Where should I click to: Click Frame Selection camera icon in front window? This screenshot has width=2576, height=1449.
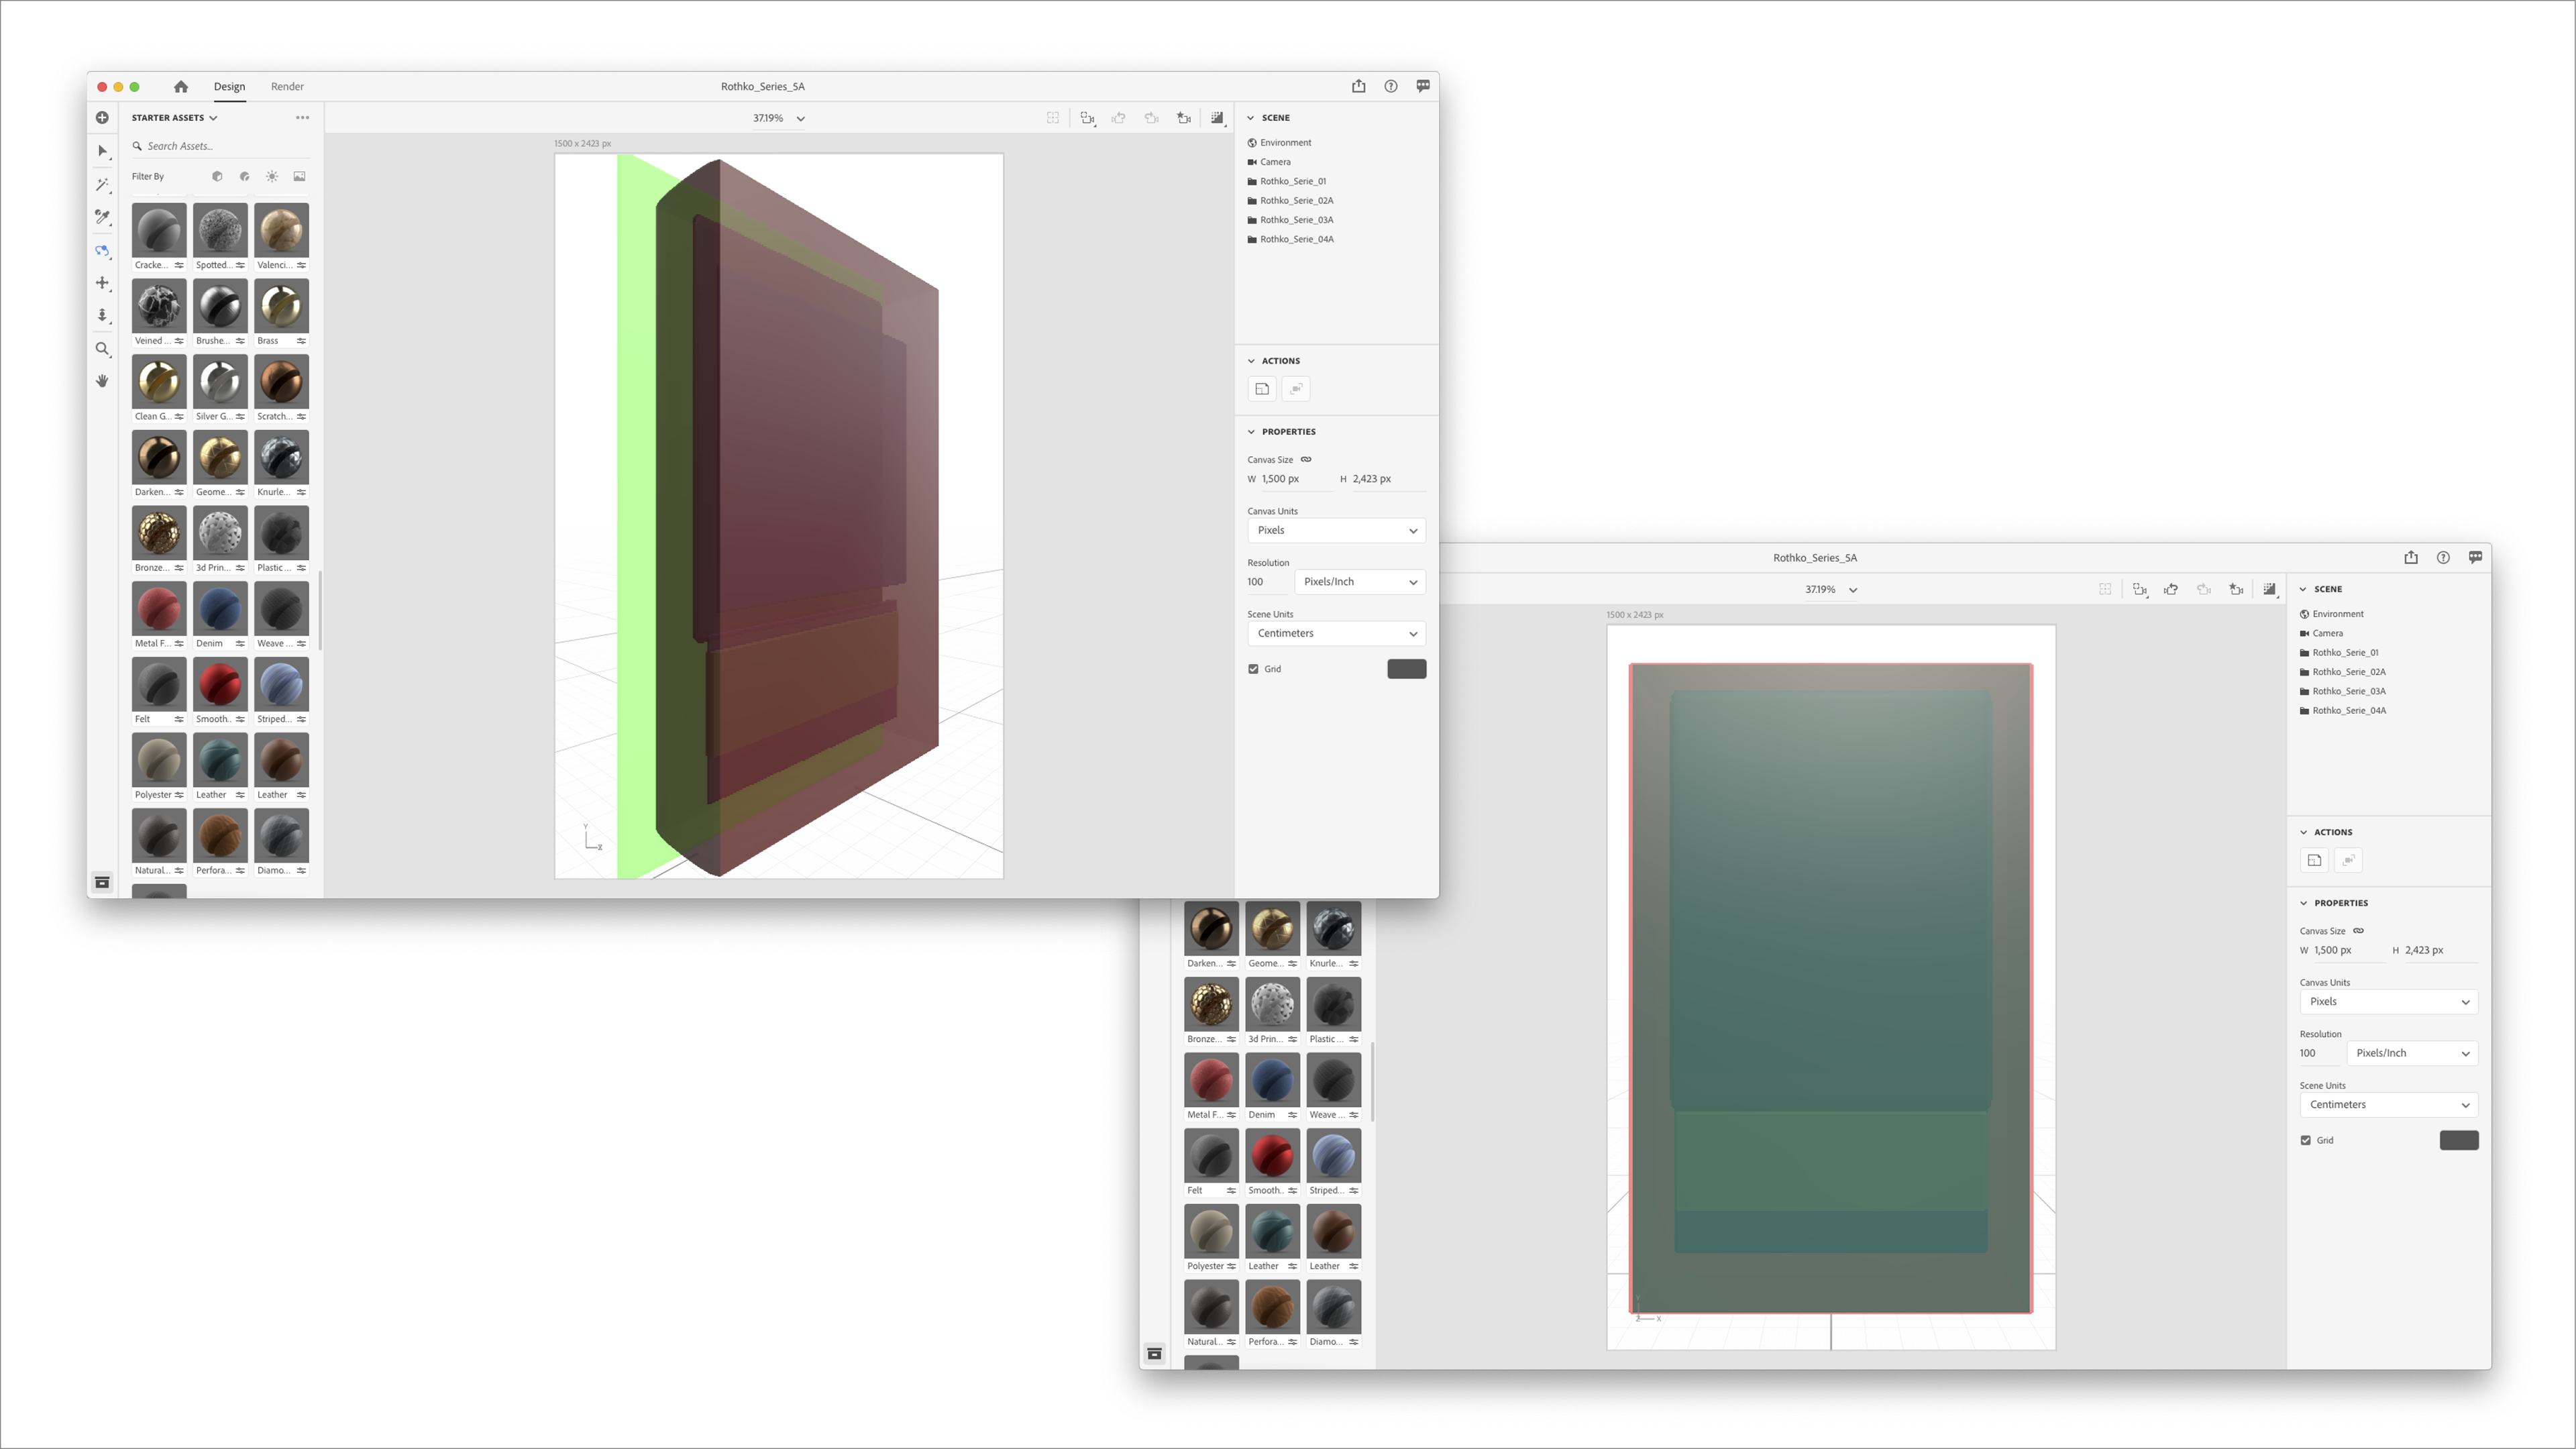pyautogui.click(x=1087, y=118)
